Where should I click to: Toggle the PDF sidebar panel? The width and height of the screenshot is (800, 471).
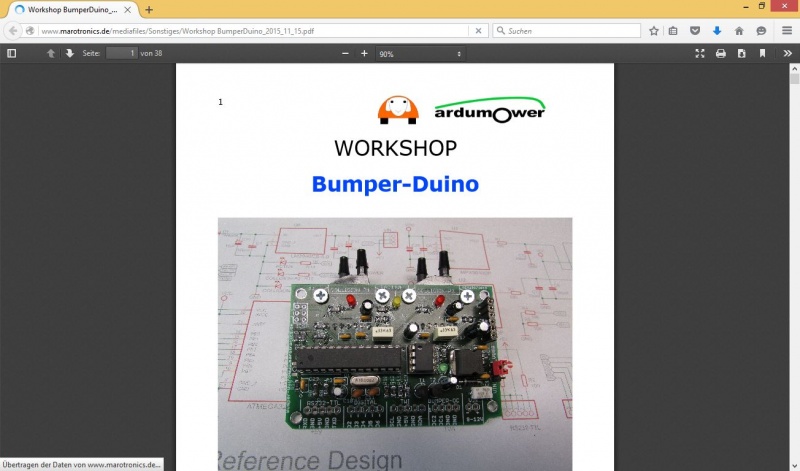pyautogui.click(x=12, y=53)
